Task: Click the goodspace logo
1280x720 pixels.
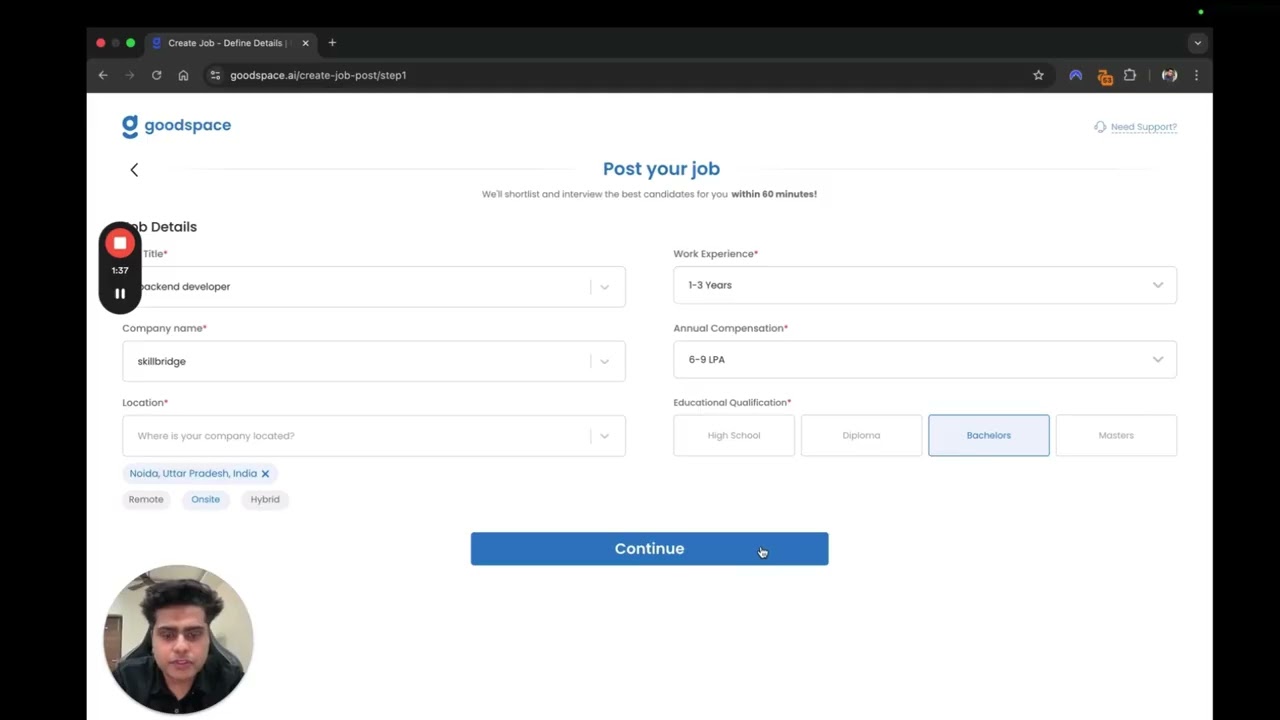Action: pos(176,126)
